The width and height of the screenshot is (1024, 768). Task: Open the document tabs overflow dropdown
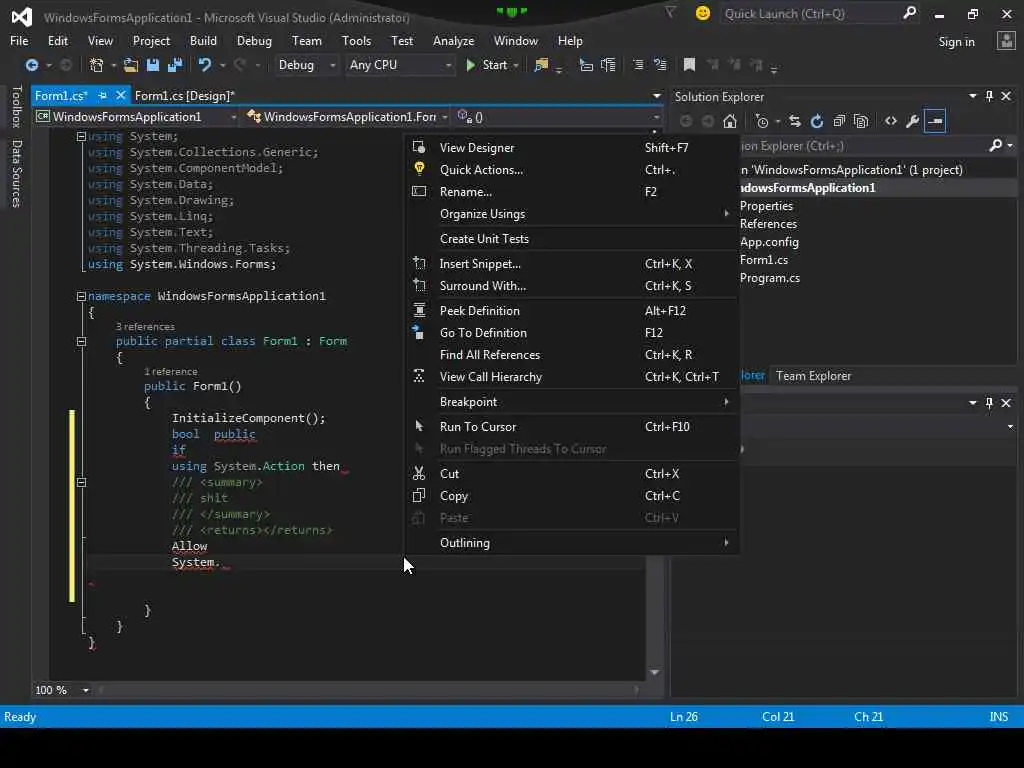[656, 96]
